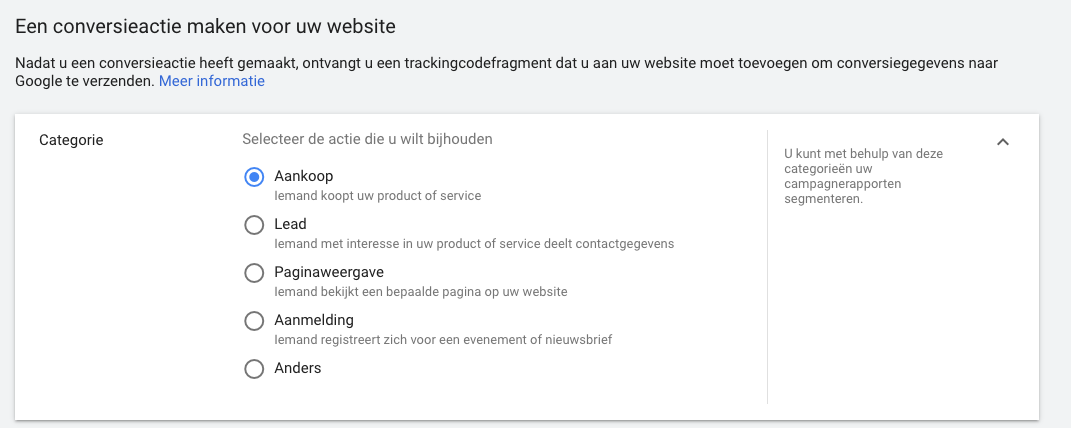Click the description about sharing contactgegevens
The height and width of the screenshot is (428, 1071).
point(474,243)
